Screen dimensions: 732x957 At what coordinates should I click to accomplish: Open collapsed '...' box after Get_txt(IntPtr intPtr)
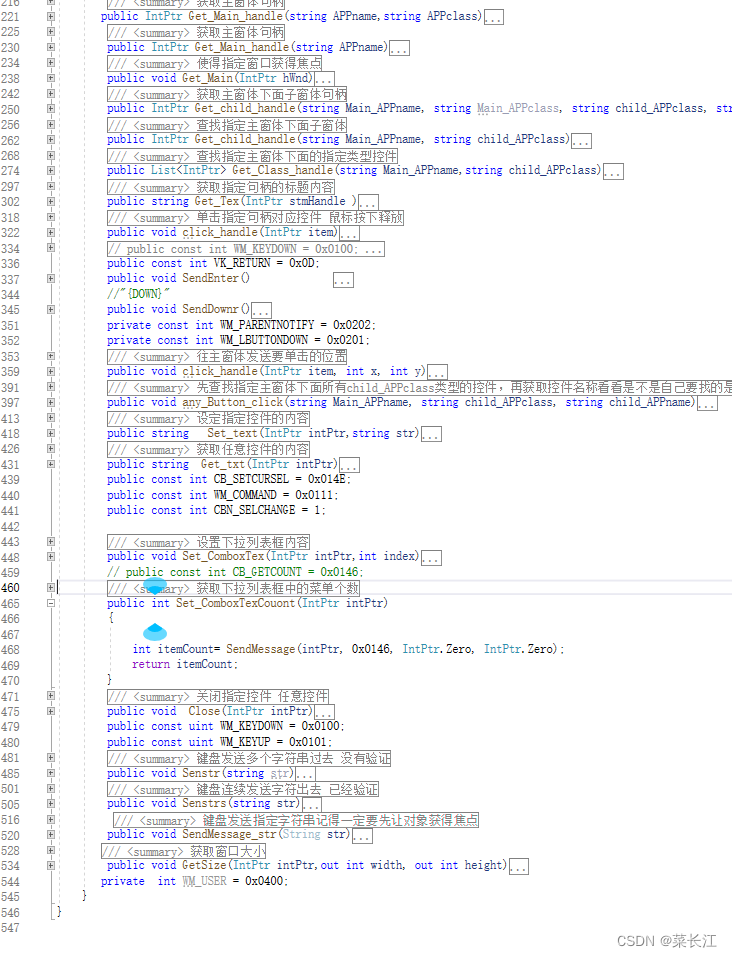349,465
